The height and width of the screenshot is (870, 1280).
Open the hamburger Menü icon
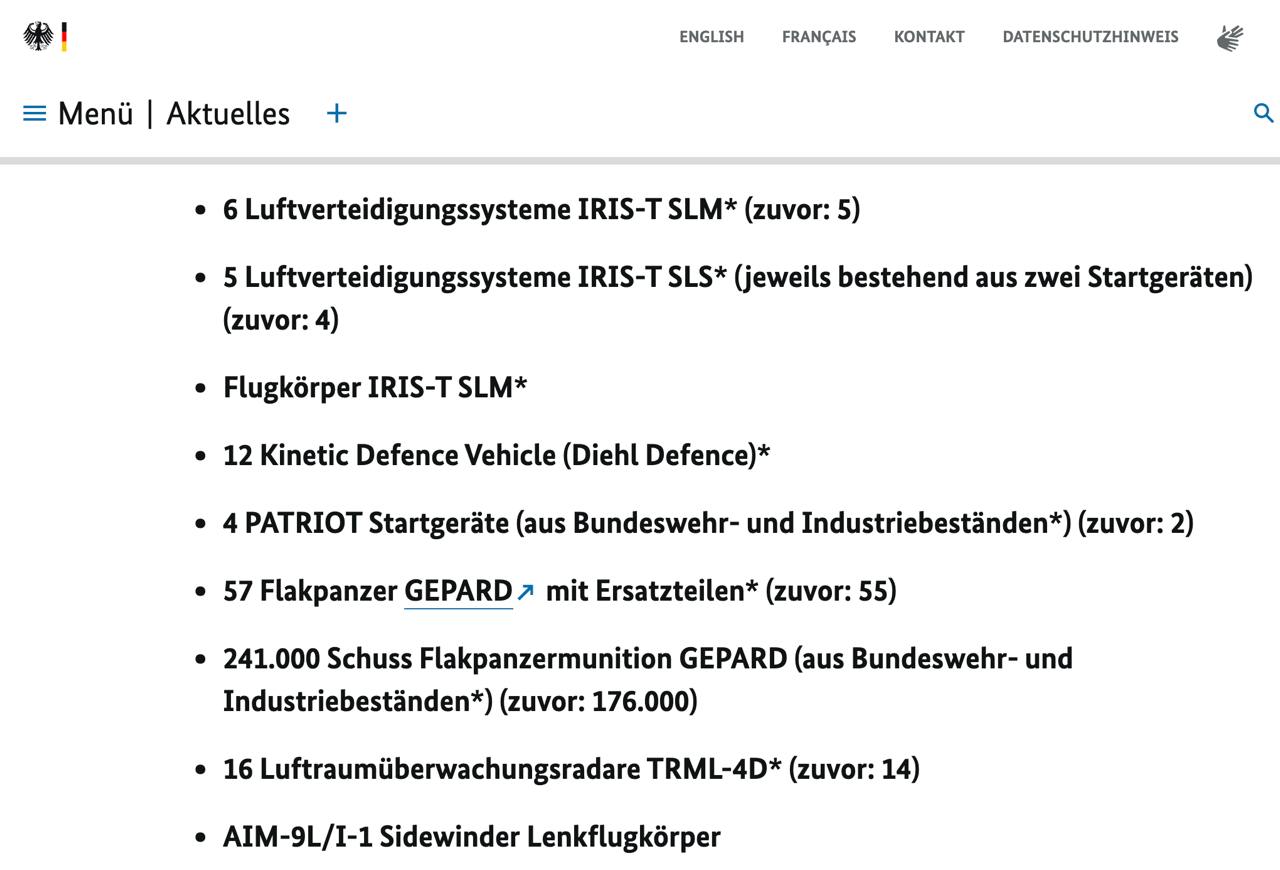[35, 114]
